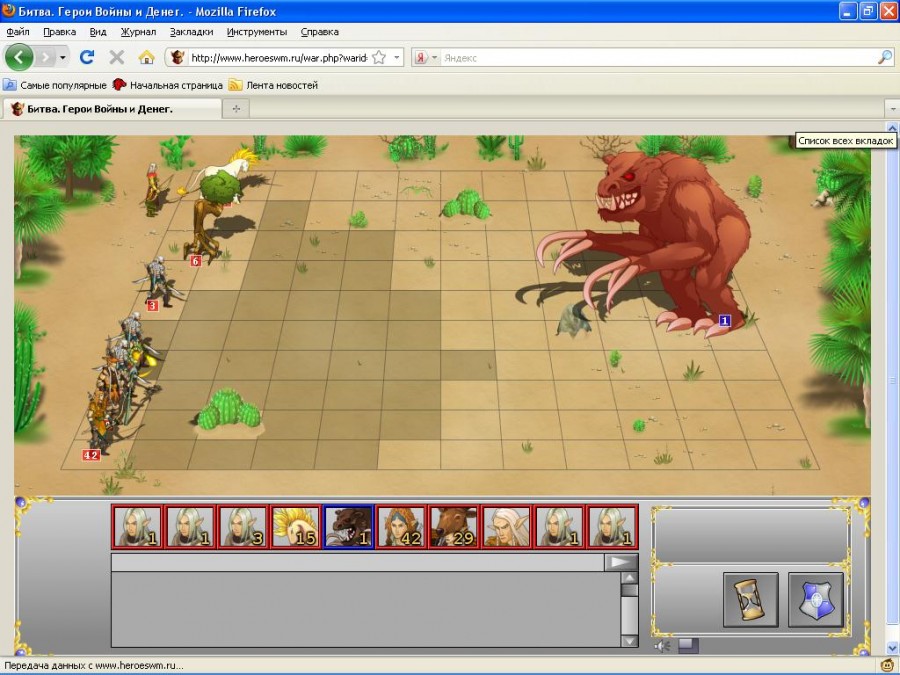The width and height of the screenshot is (900, 675).
Task: Open the Лента новостей feed bookmark
Action: (x=273, y=85)
